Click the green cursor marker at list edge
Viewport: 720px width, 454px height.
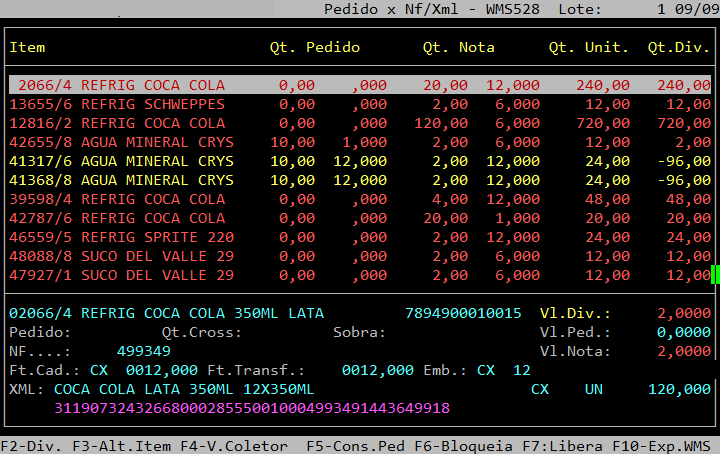pos(715,275)
